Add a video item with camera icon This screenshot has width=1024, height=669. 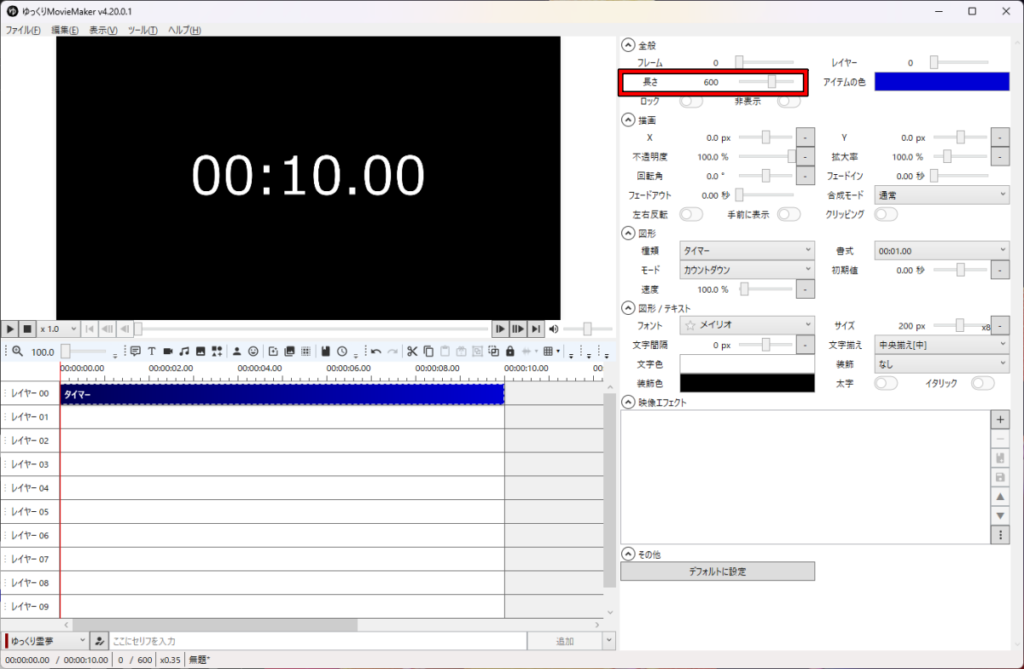(168, 351)
